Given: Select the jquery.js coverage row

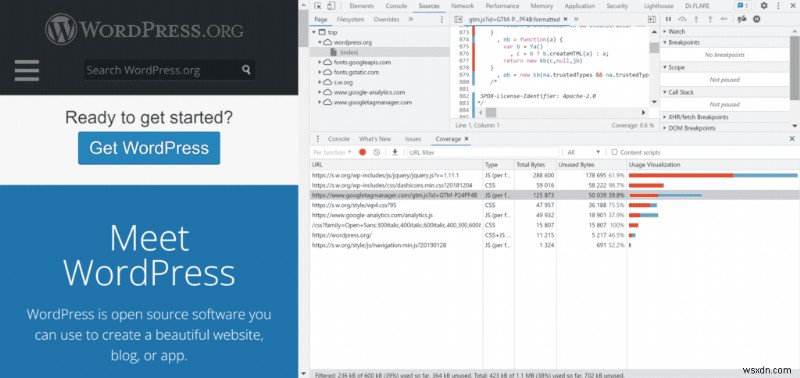Looking at the screenshot, I should click(x=555, y=175).
